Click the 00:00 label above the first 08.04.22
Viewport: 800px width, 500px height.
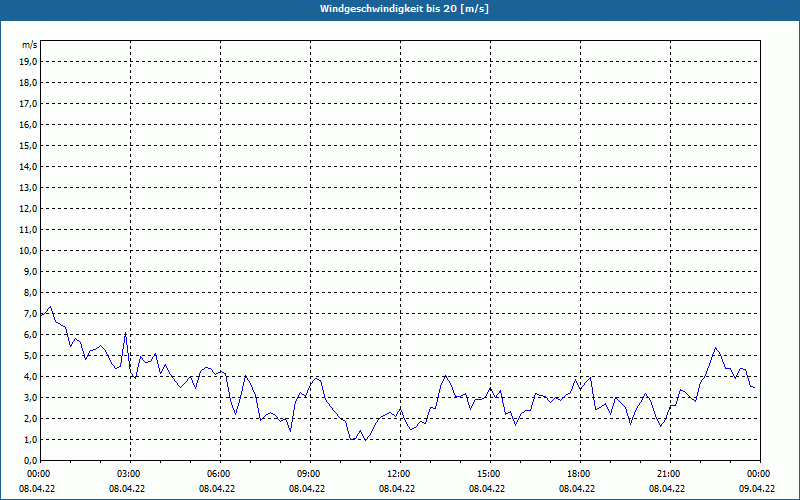pos(37,474)
